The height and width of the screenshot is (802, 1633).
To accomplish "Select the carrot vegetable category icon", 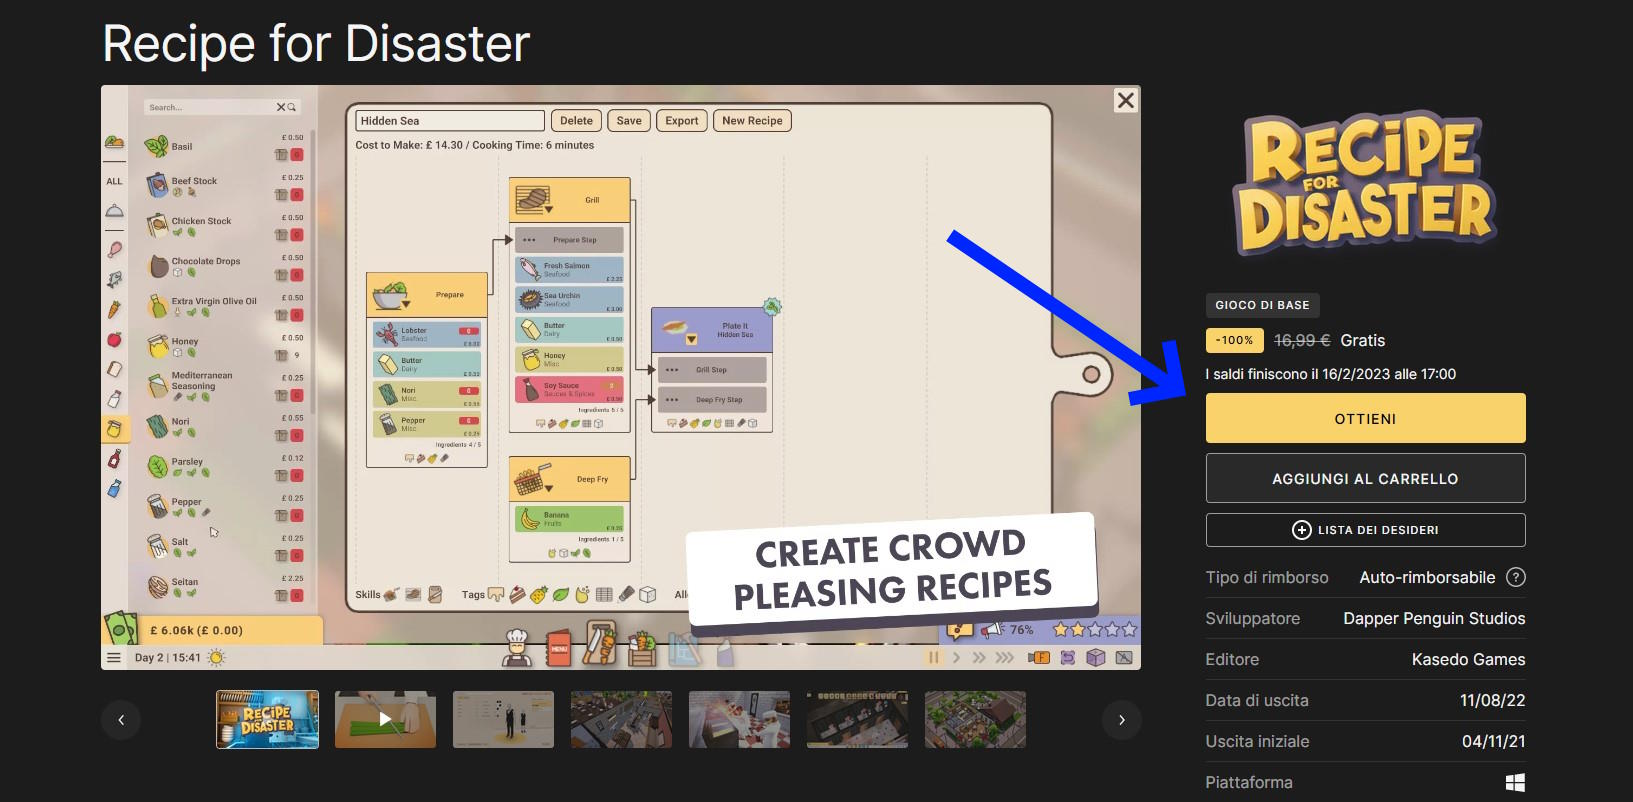I will [x=114, y=310].
